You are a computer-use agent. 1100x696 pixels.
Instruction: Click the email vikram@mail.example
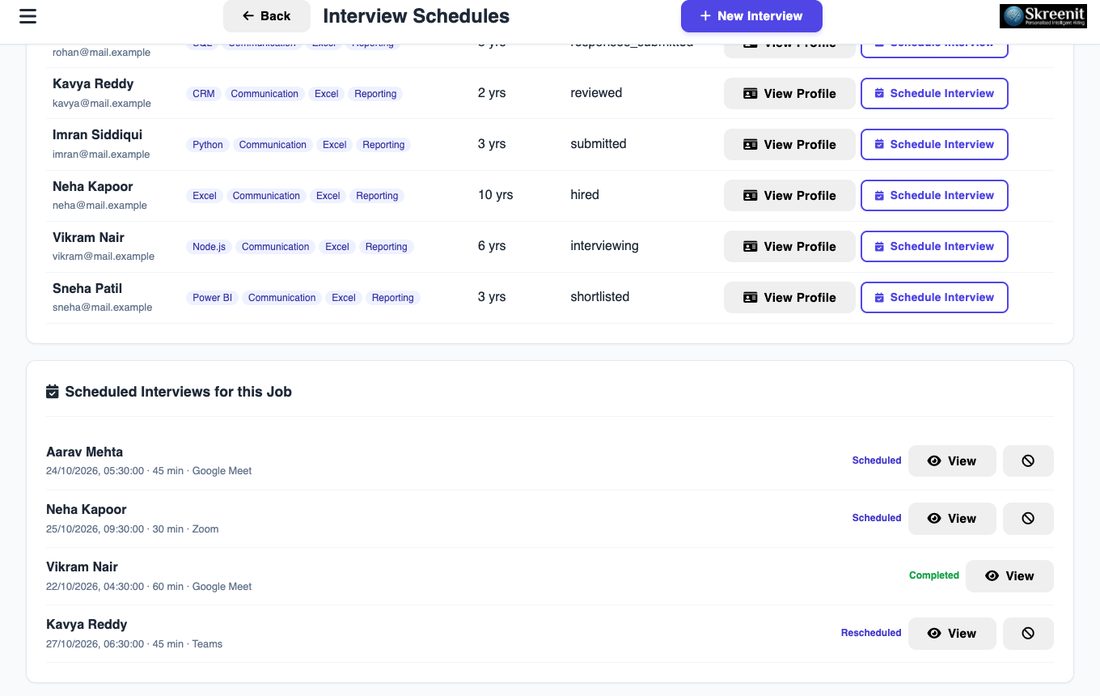(x=103, y=256)
